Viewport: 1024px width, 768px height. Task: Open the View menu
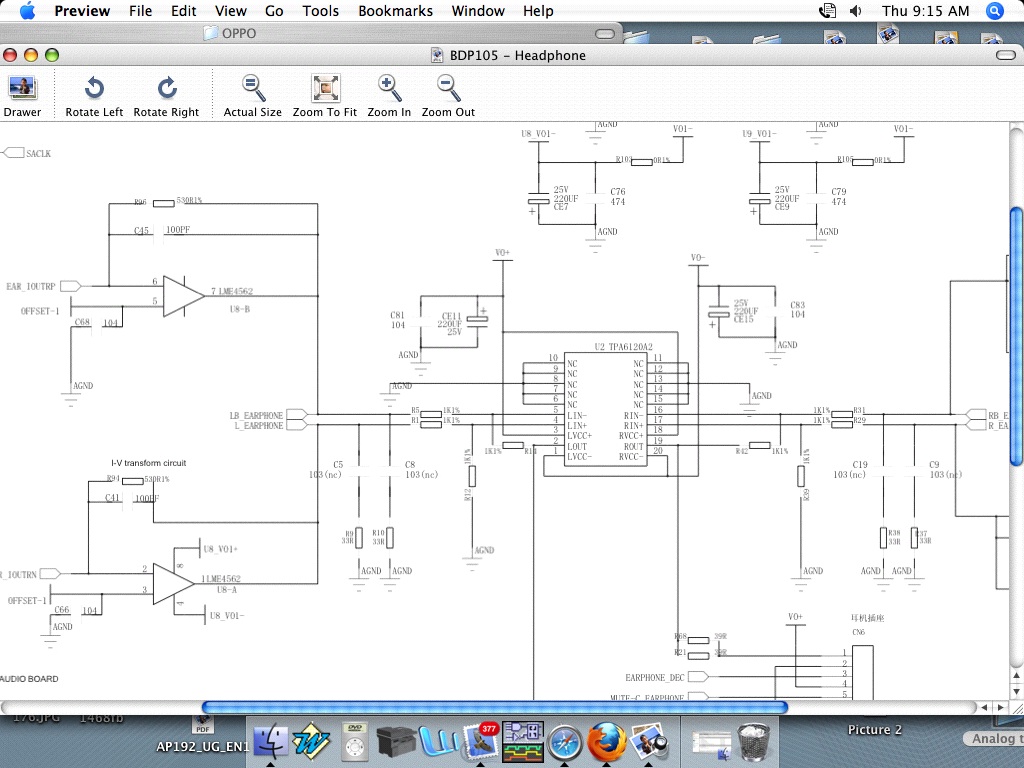click(x=231, y=10)
